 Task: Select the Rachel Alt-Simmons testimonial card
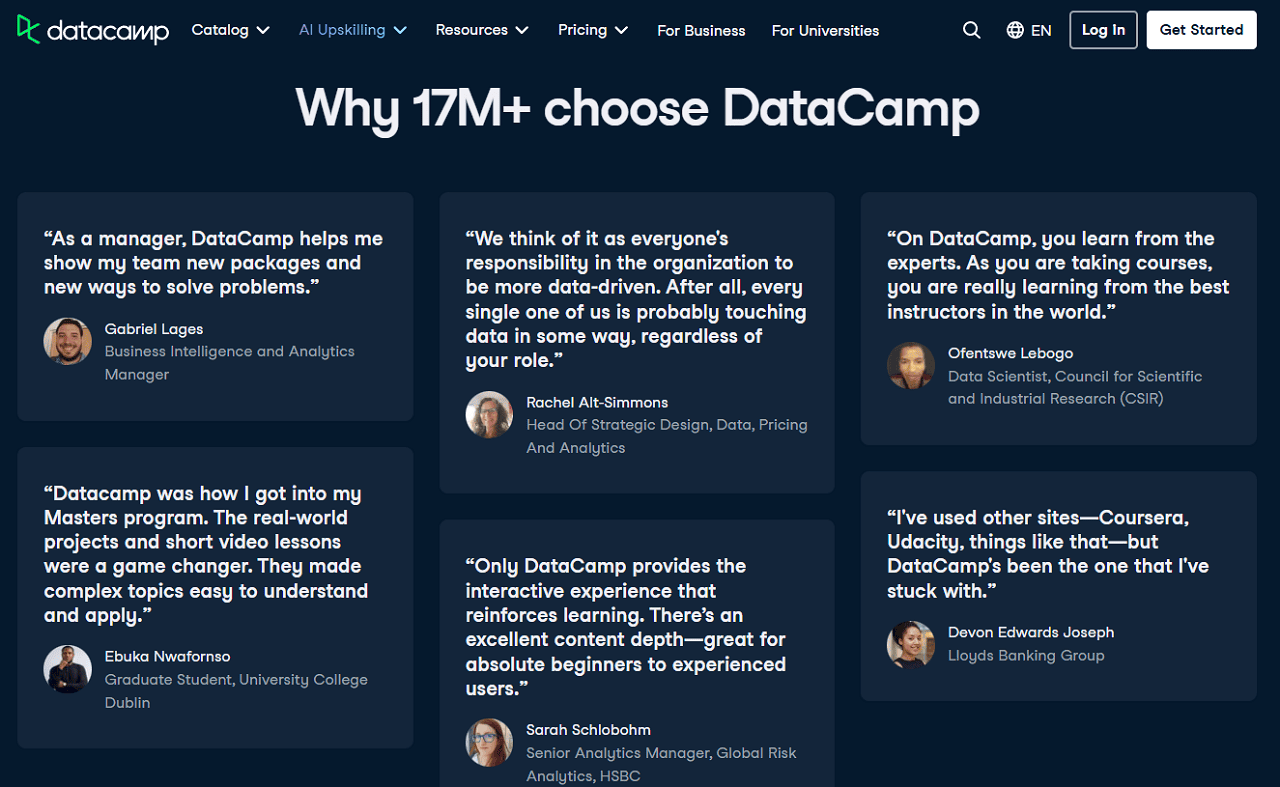pos(637,342)
